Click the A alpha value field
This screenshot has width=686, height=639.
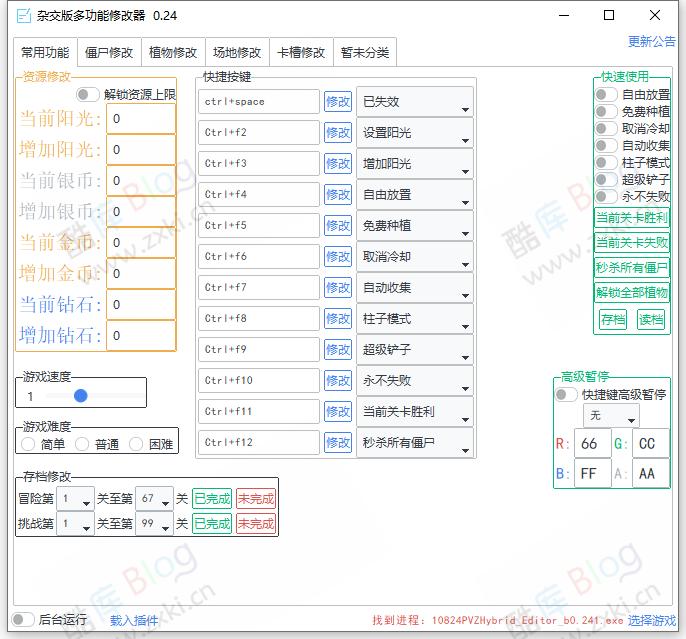[651, 473]
